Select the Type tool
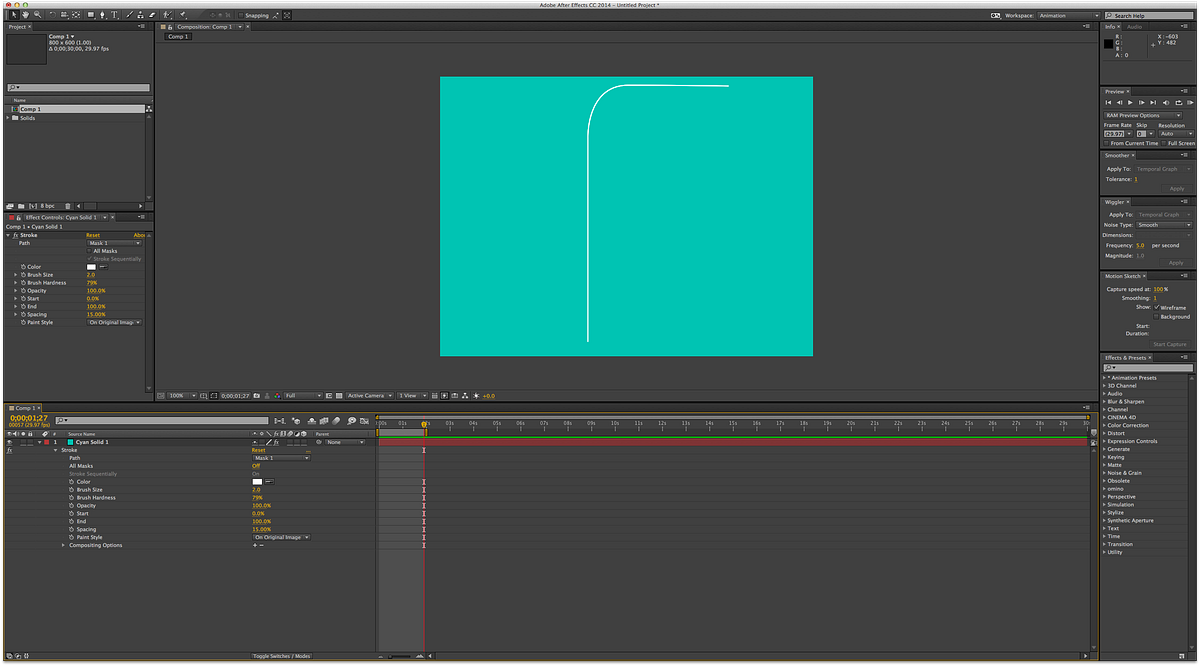 [114, 15]
